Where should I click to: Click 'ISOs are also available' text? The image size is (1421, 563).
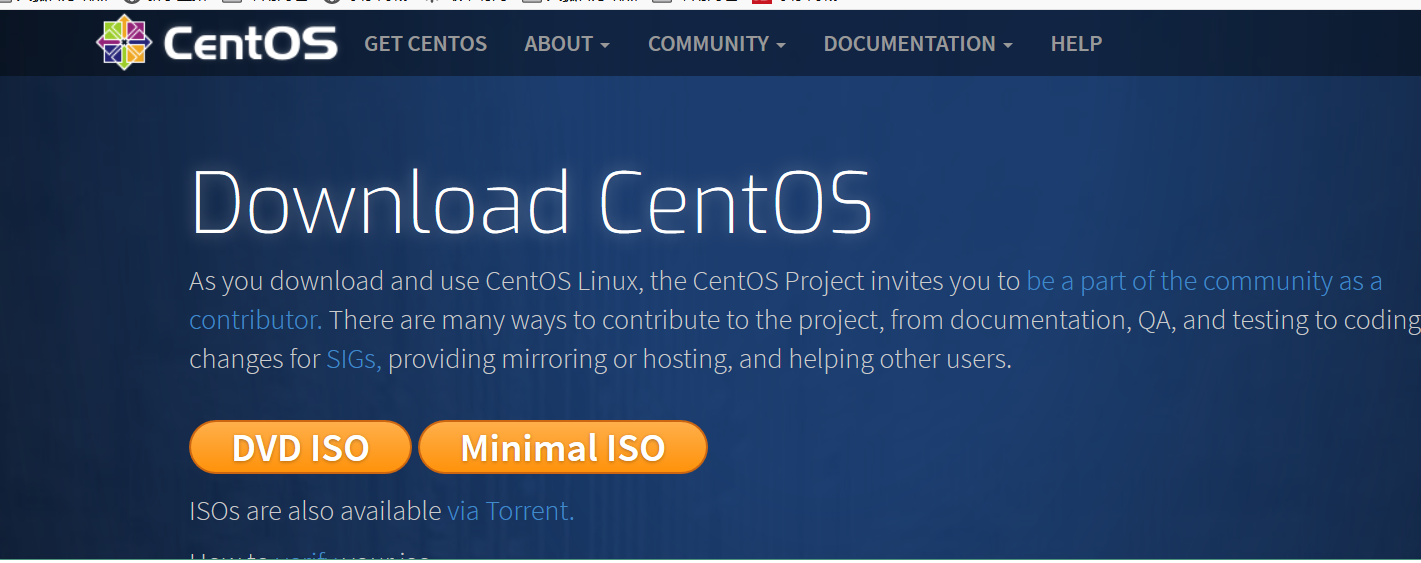[x=315, y=511]
